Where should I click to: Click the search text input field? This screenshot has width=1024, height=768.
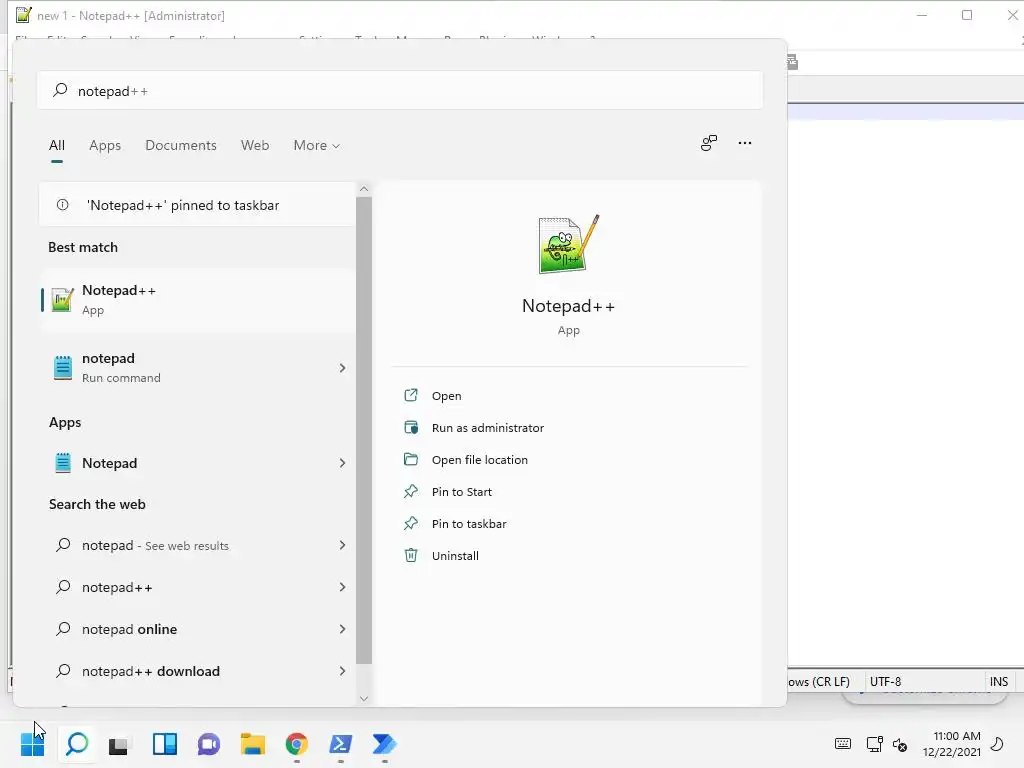point(400,91)
